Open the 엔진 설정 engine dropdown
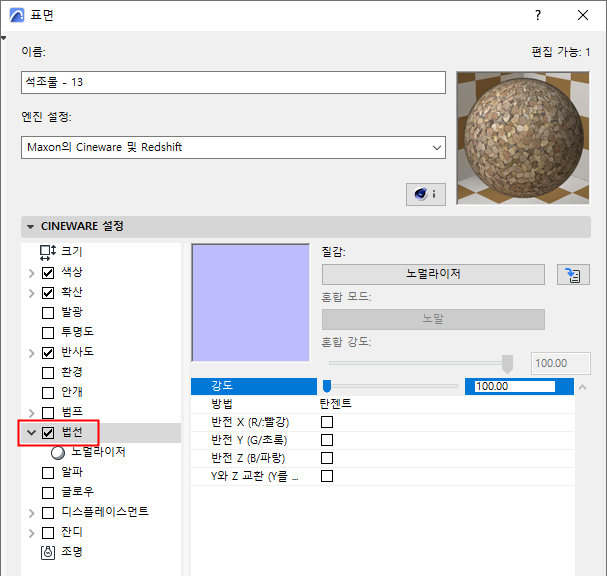This screenshot has width=607, height=576. coord(233,147)
